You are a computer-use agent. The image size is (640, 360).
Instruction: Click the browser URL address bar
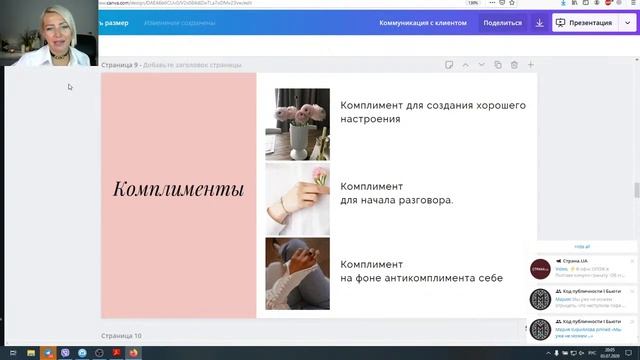[282, 3]
